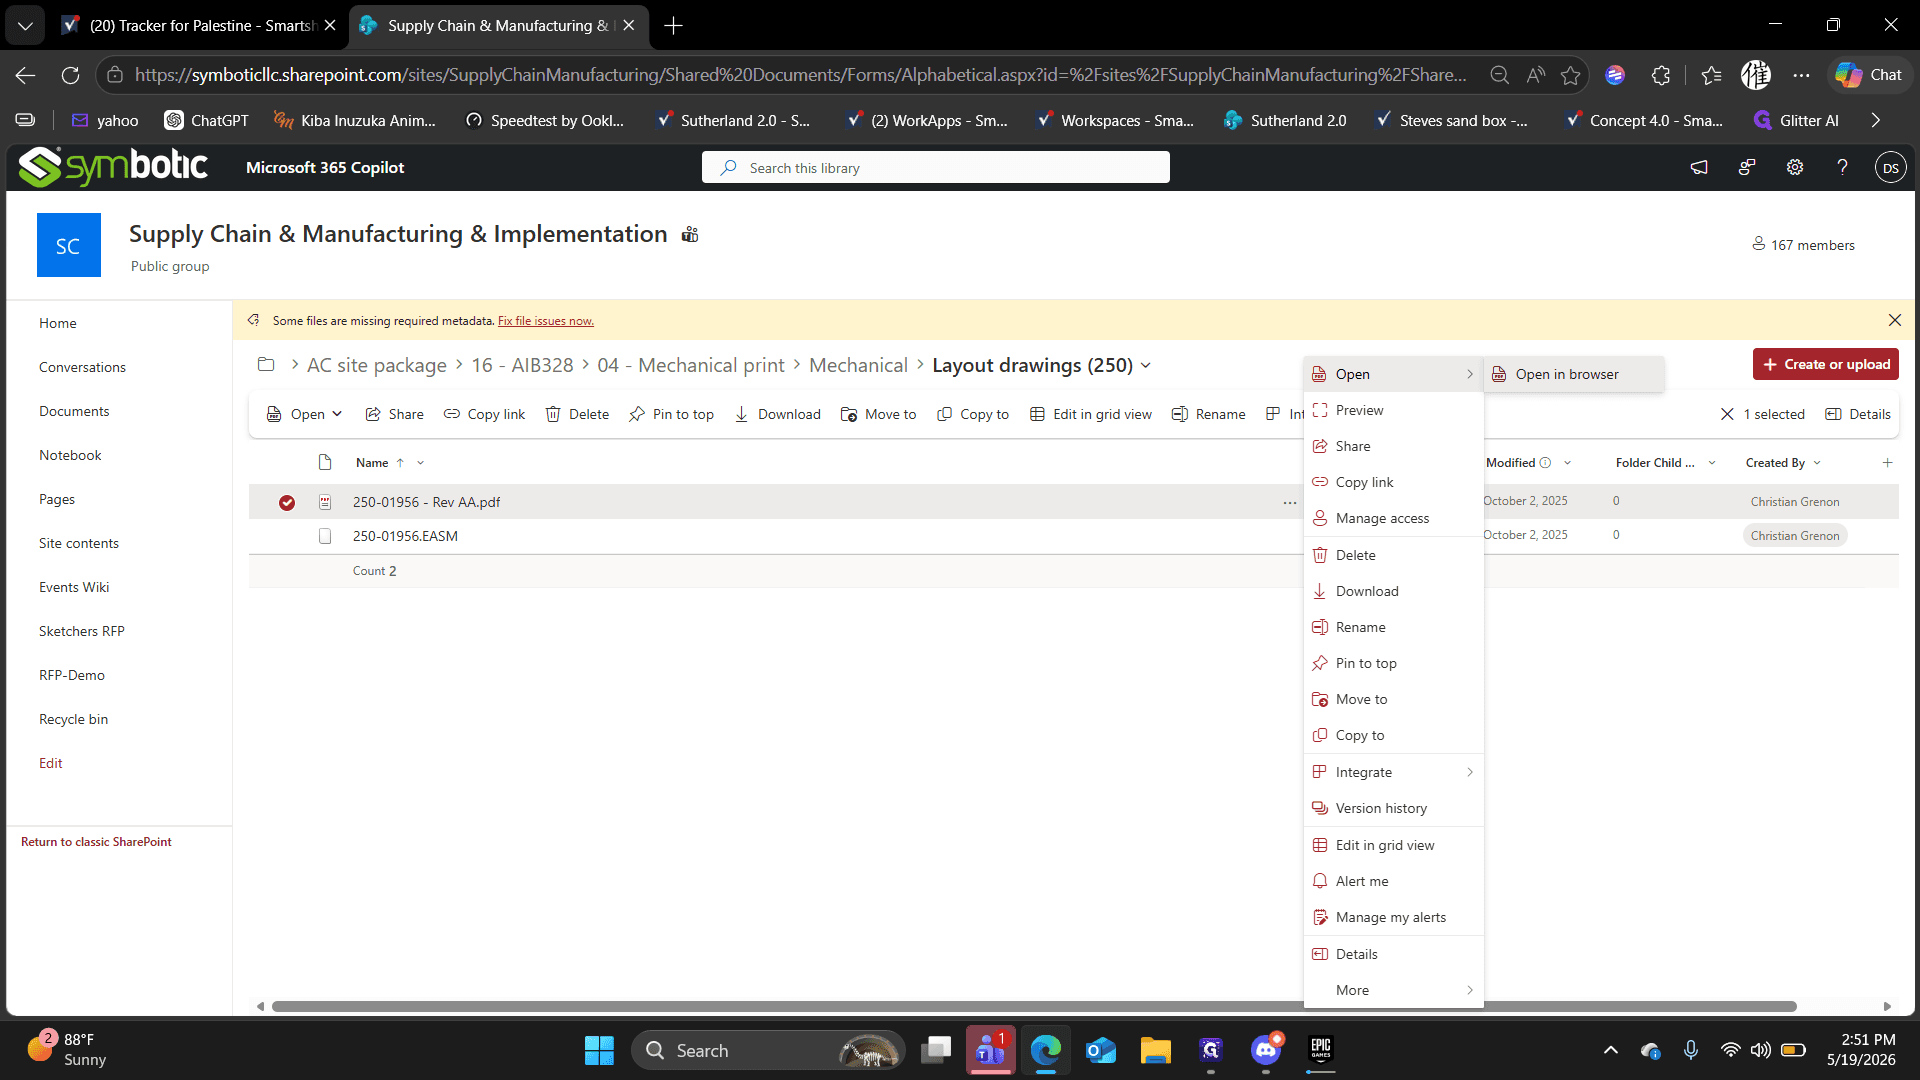Open Return to classic SharePoint link
The image size is (1920, 1080).
96,842
